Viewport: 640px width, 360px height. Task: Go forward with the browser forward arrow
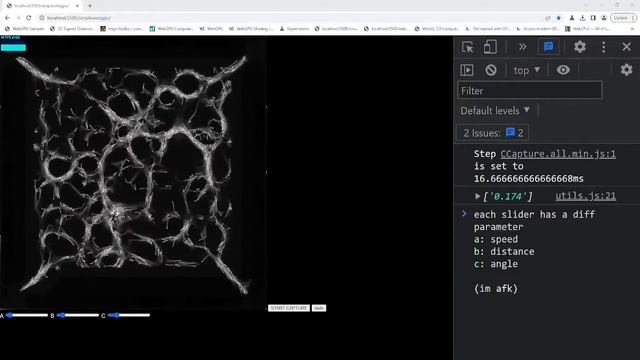(18, 18)
